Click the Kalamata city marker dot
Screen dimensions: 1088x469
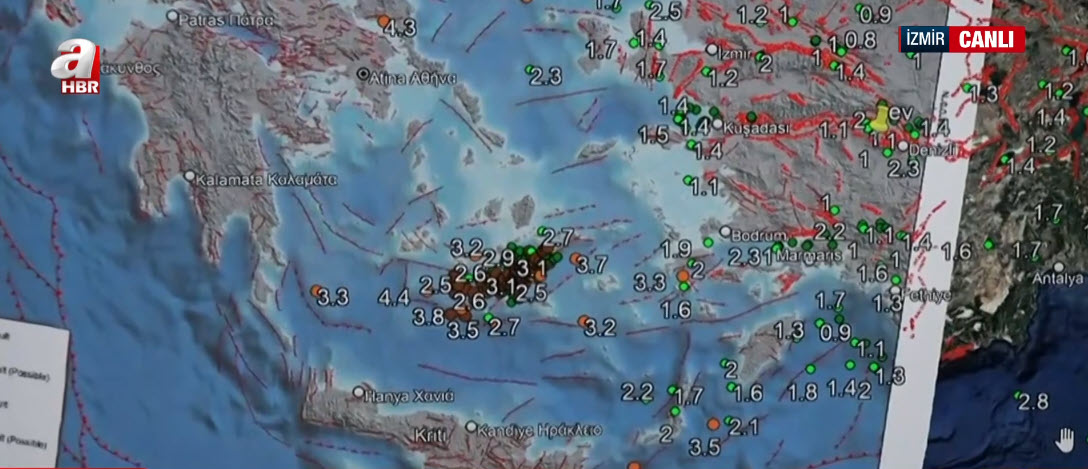[x=190, y=177]
